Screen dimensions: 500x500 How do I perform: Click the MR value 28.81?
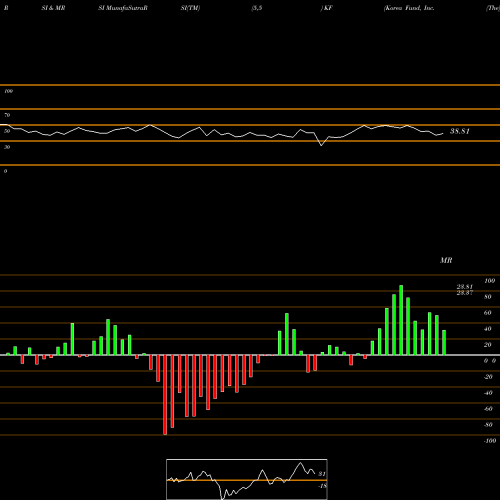click(465, 287)
